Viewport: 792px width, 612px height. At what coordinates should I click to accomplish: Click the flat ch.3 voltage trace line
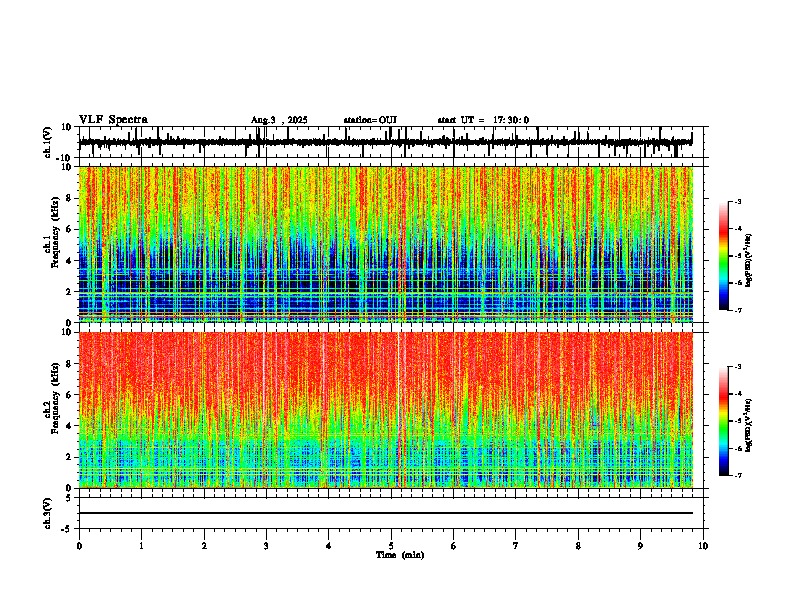386,513
